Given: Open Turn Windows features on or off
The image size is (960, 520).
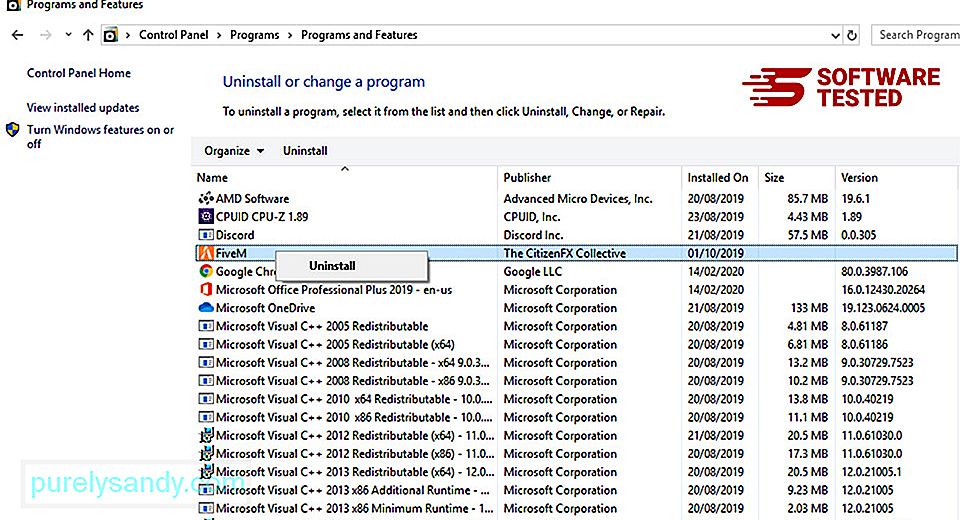Looking at the screenshot, I should click(x=100, y=137).
